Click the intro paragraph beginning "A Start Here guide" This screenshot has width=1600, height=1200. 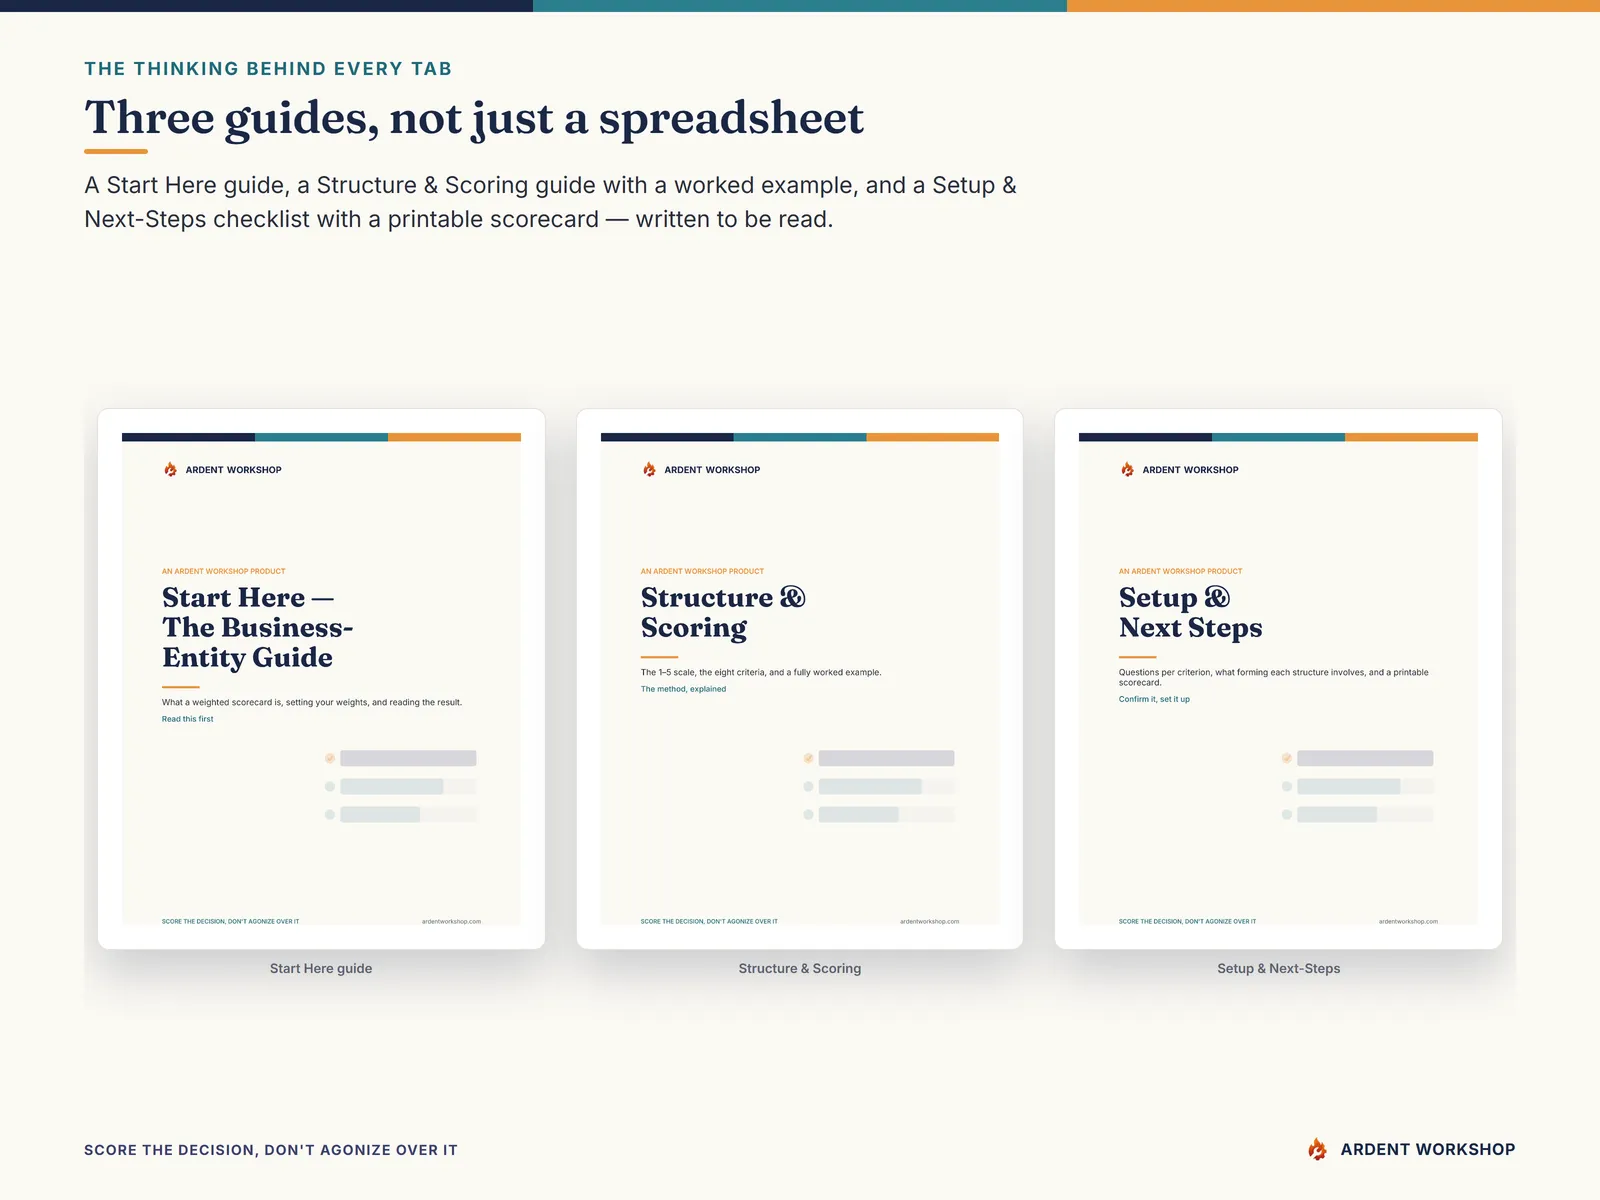click(x=550, y=202)
